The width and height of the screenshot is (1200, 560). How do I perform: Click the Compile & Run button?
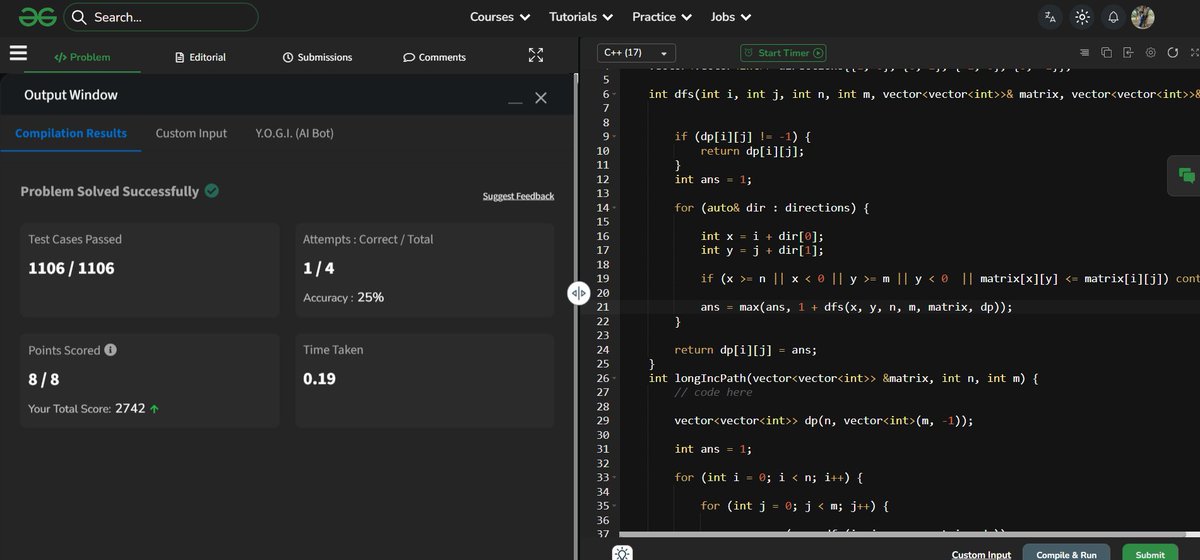pos(1065,553)
